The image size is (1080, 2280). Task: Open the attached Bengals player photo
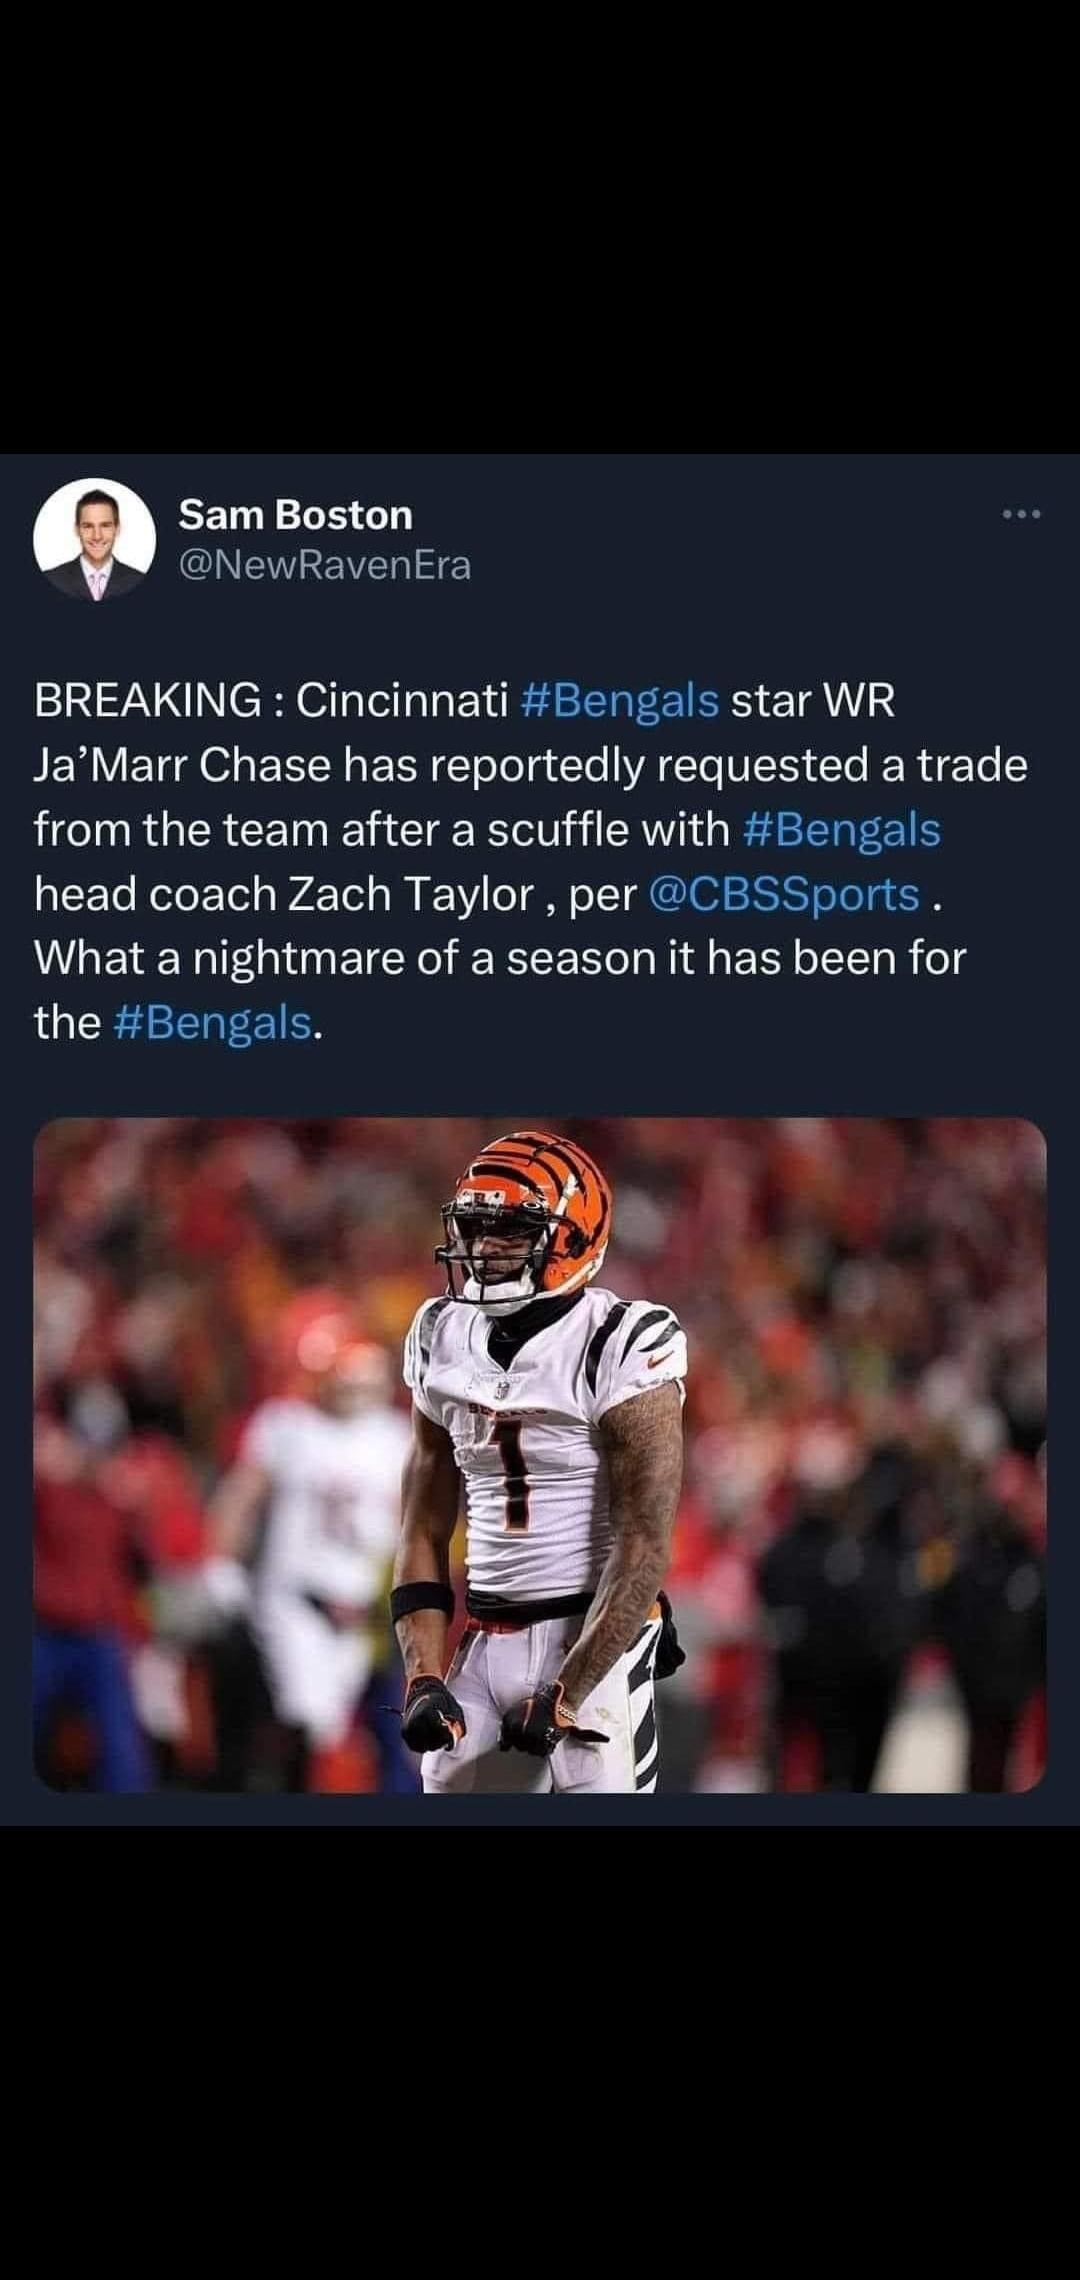(540, 1454)
